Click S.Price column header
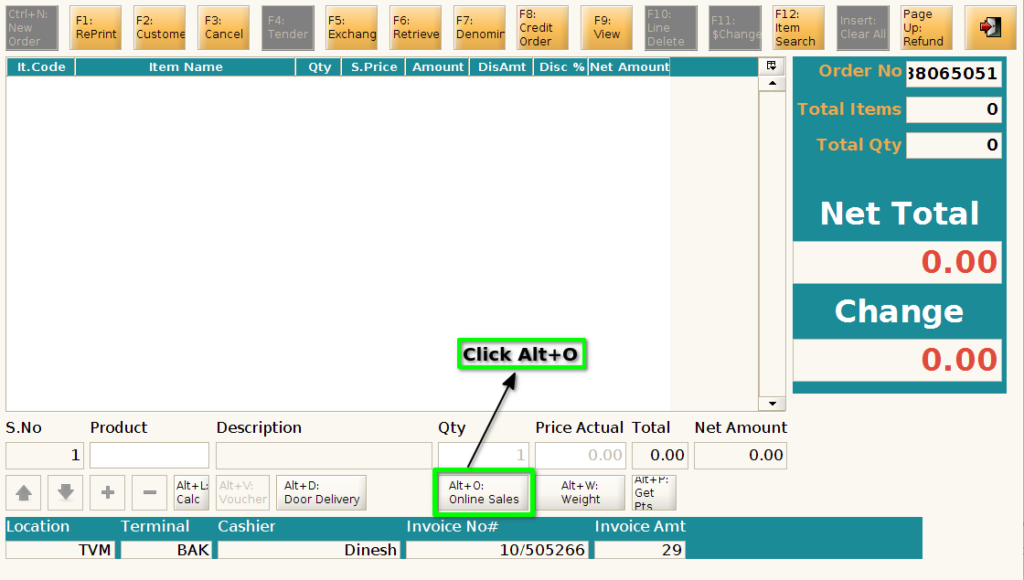The height and width of the screenshot is (580, 1024). [374, 67]
